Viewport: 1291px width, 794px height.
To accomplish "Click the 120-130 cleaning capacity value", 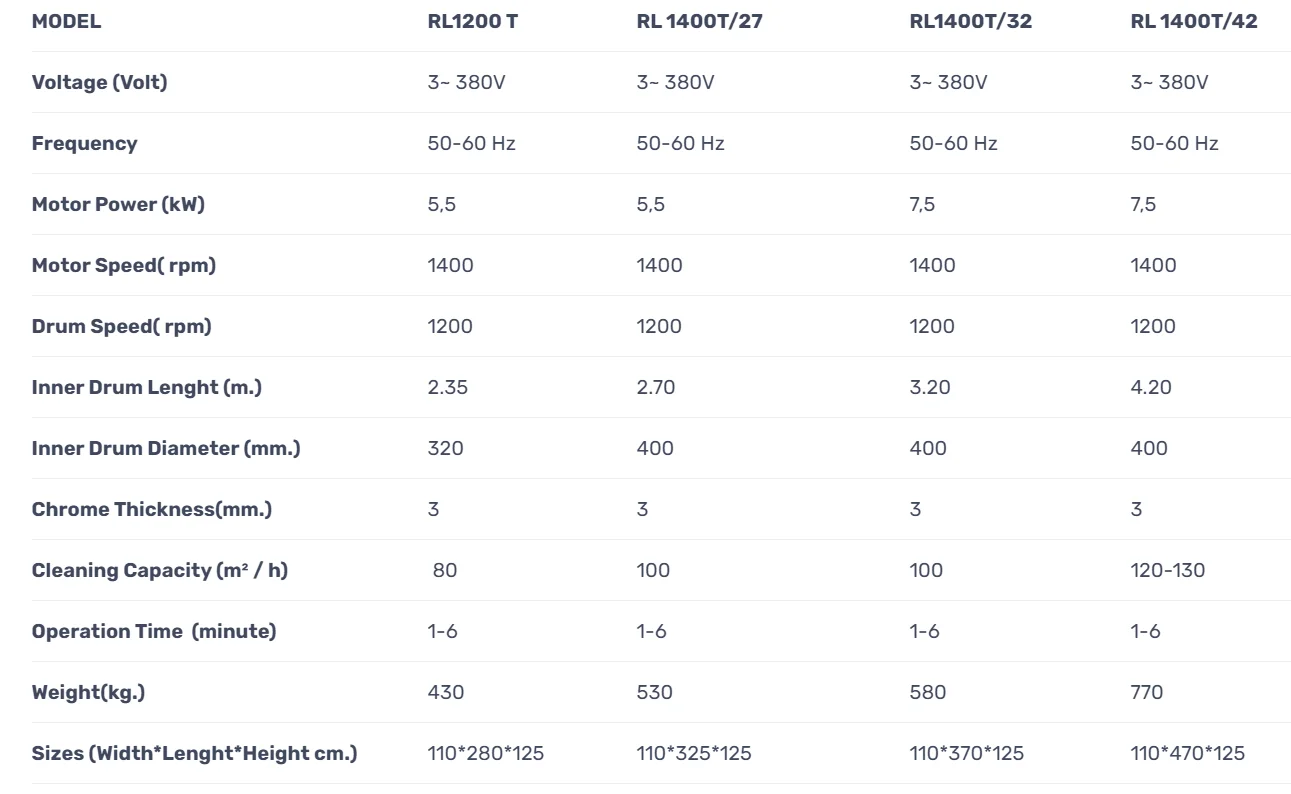I will click(1167, 570).
